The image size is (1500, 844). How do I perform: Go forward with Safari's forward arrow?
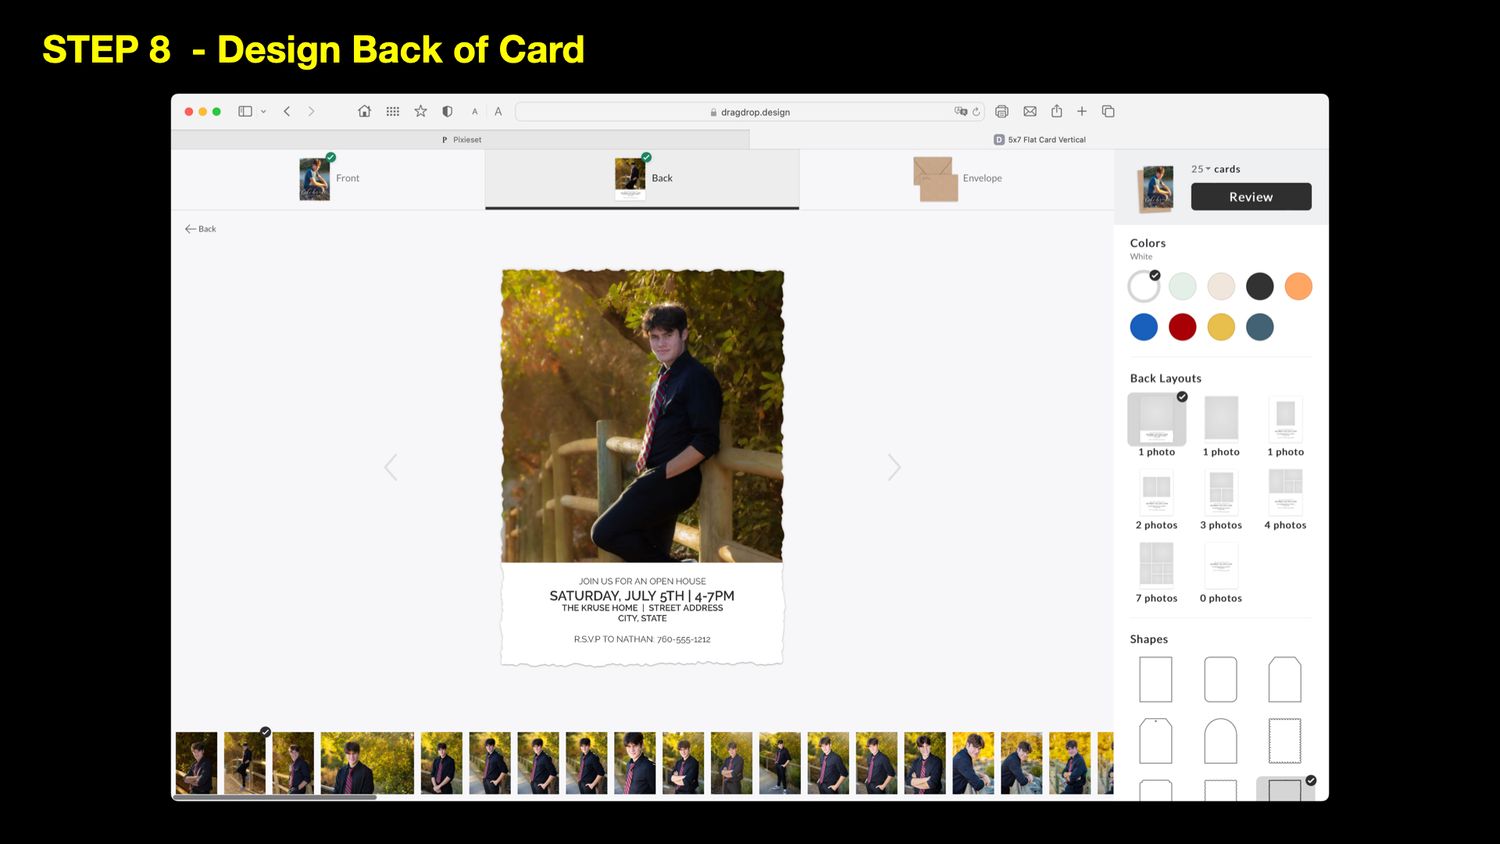tap(311, 111)
